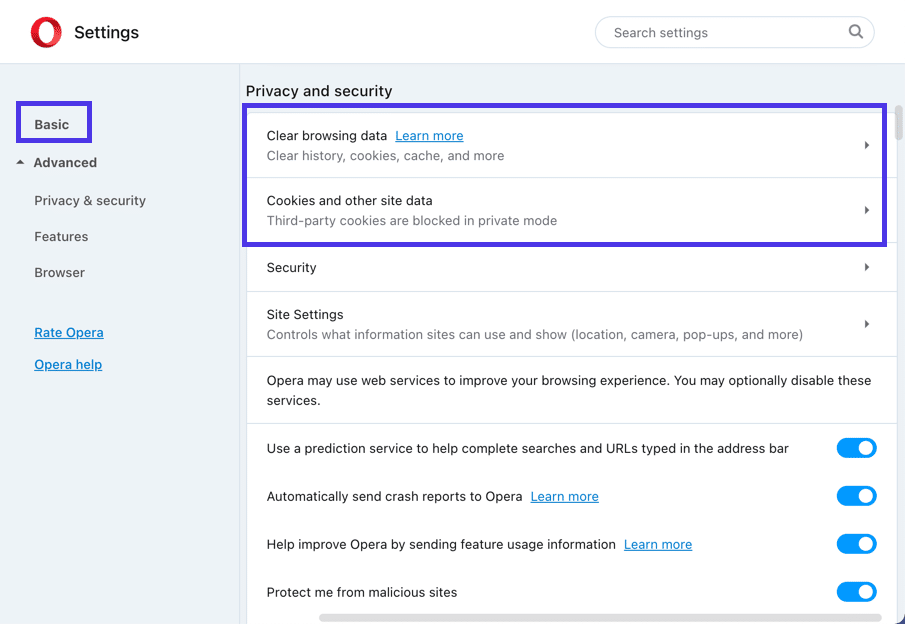This screenshot has width=905, height=624.
Task: Select Features from the sidebar
Action: (x=61, y=236)
